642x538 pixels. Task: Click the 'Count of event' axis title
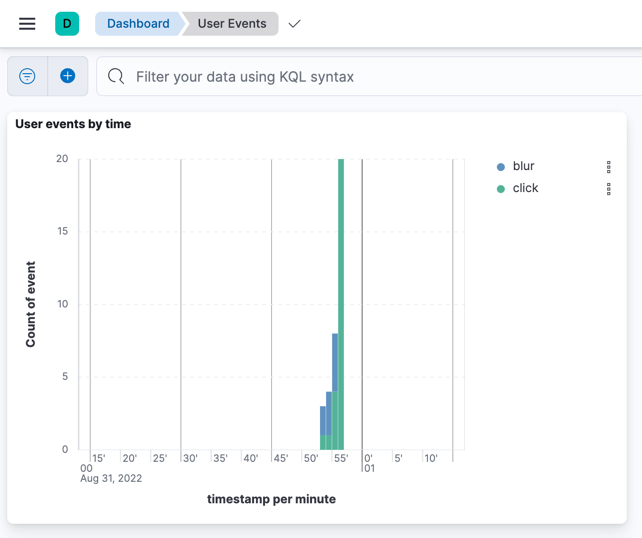(x=31, y=304)
